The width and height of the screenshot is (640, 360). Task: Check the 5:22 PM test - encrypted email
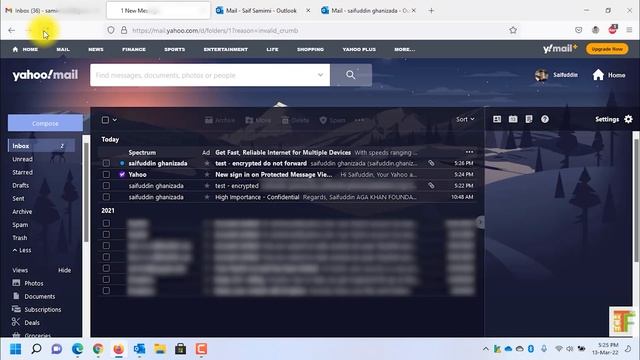coord(106,186)
